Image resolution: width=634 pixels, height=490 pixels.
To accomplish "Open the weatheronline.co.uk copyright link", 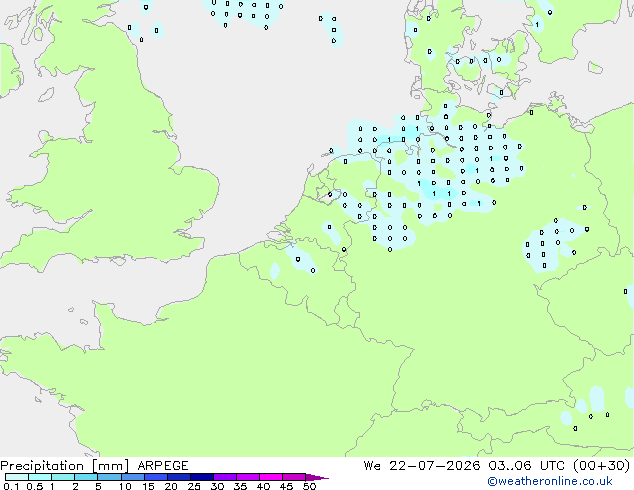I will (x=550, y=481).
